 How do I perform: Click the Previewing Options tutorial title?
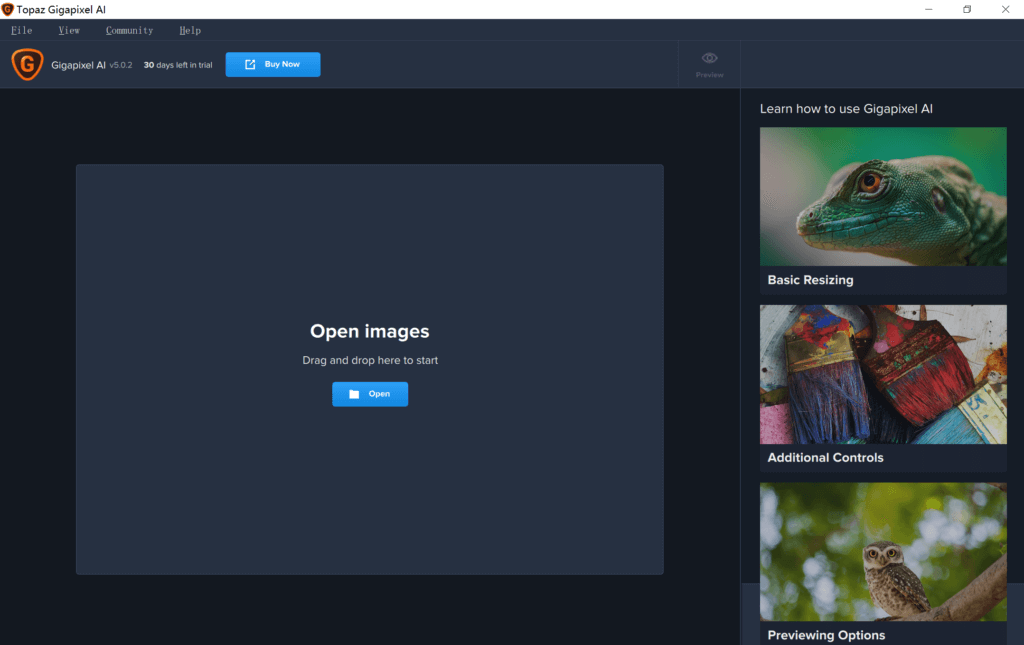pos(826,635)
